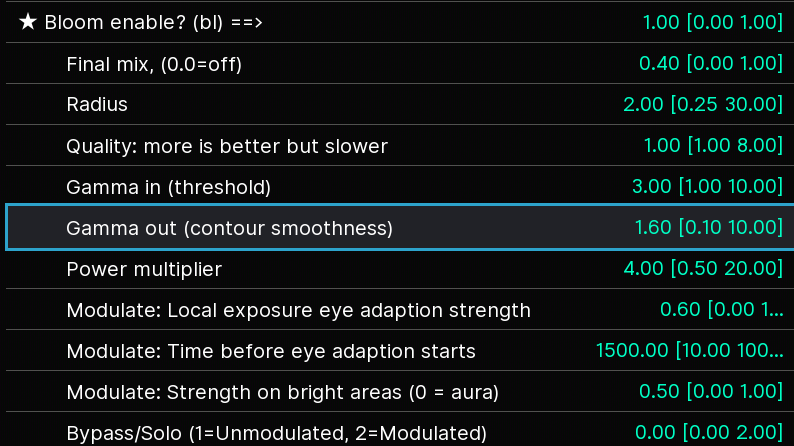Screen dimensions: 794x446
Task: Click the Final mix value 0.40
Action: (659, 63)
